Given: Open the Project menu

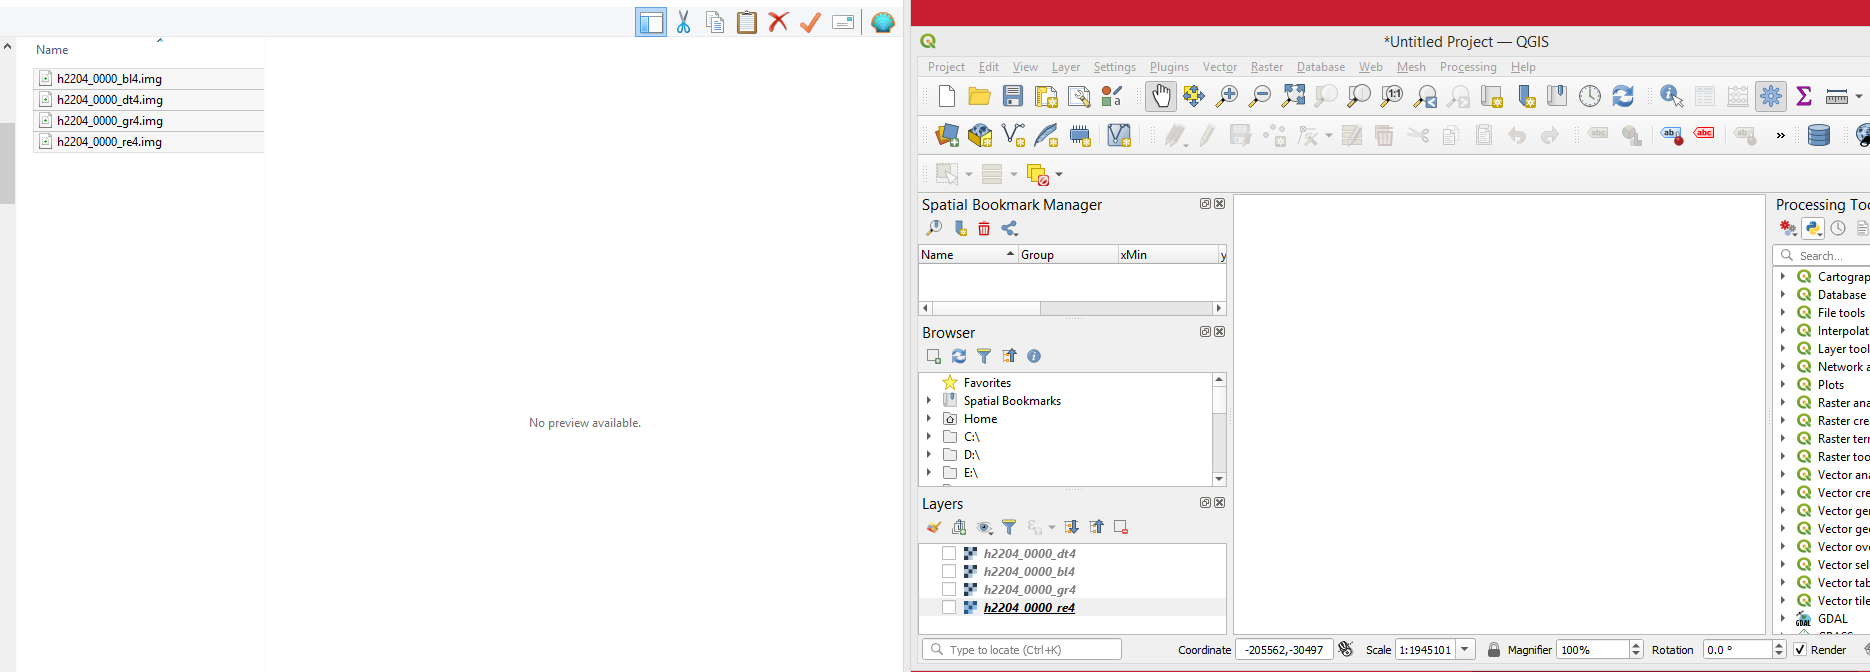Looking at the screenshot, I should (946, 67).
